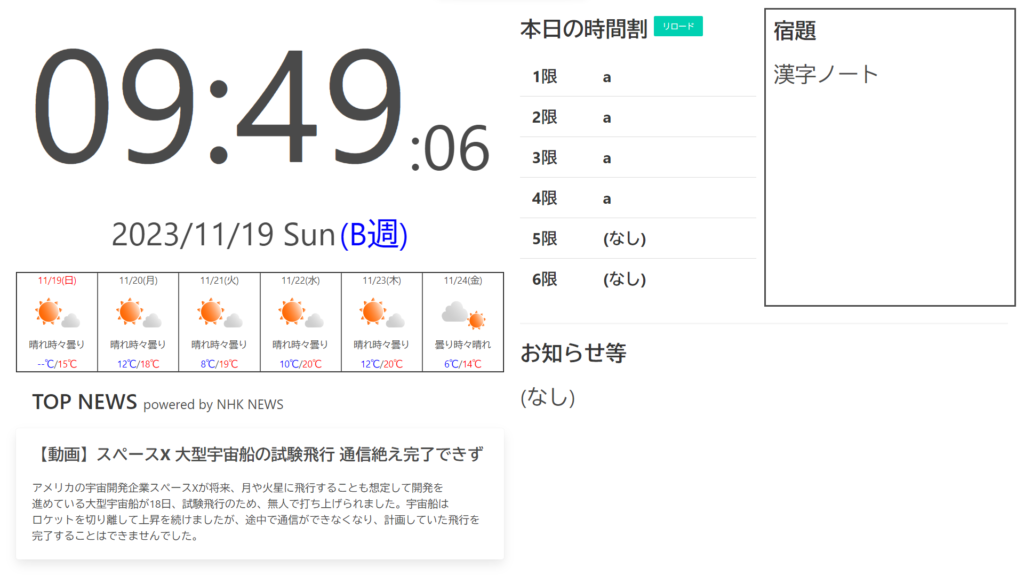Click the 漢字ノート homework entry
Image resolution: width=1024 pixels, height=576 pixels.
tap(826, 74)
